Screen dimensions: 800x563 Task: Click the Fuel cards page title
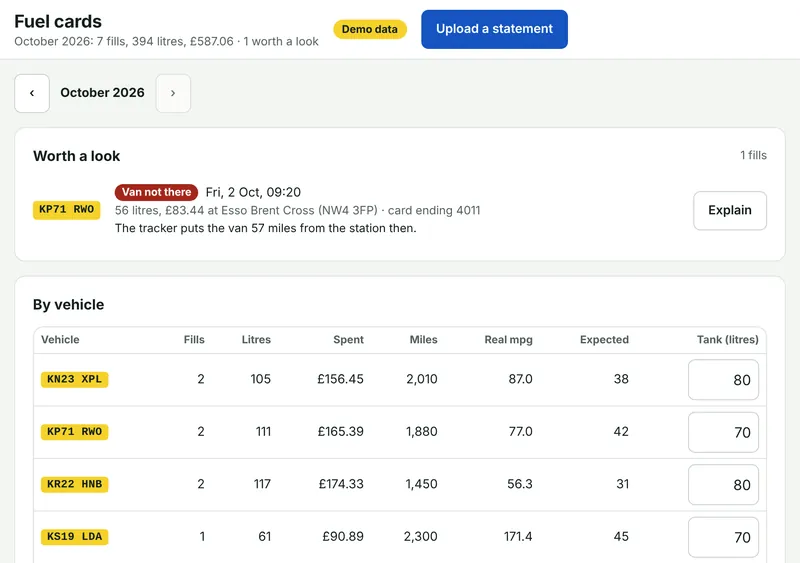click(x=58, y=21)
